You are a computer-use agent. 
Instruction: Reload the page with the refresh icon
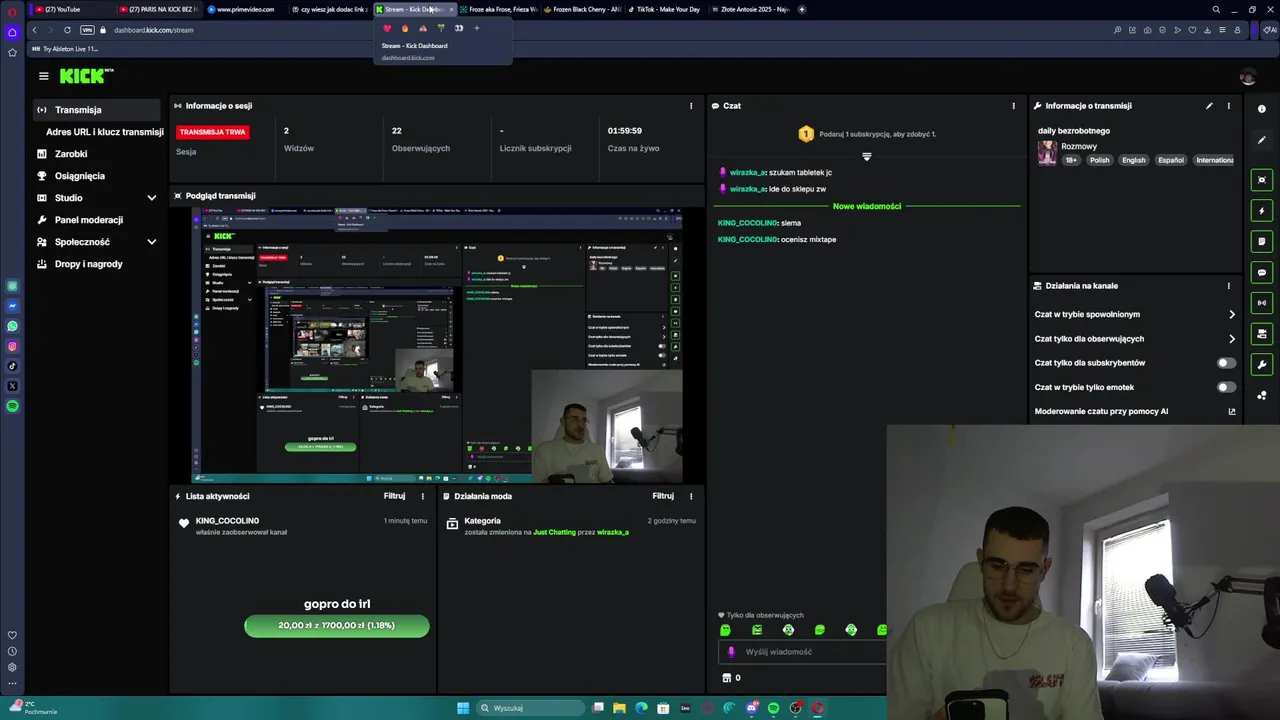tap(67, 30)
